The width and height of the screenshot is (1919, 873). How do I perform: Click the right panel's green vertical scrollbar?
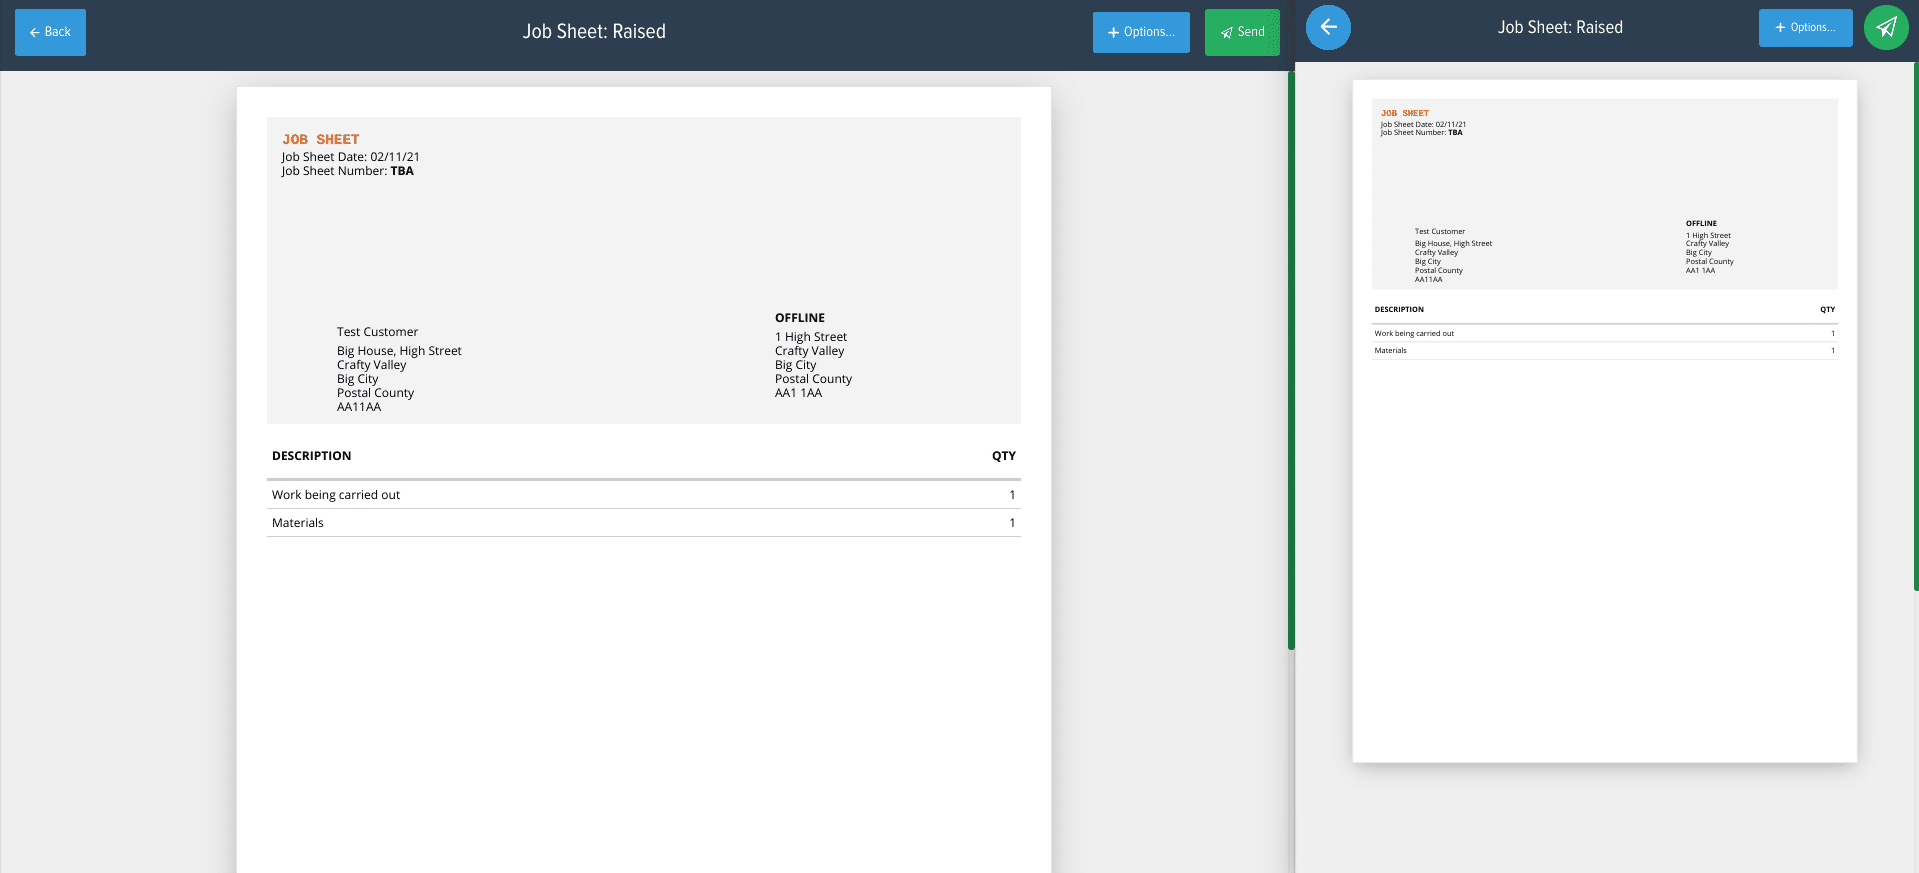pyautogui.click(x=1915, y=326)
